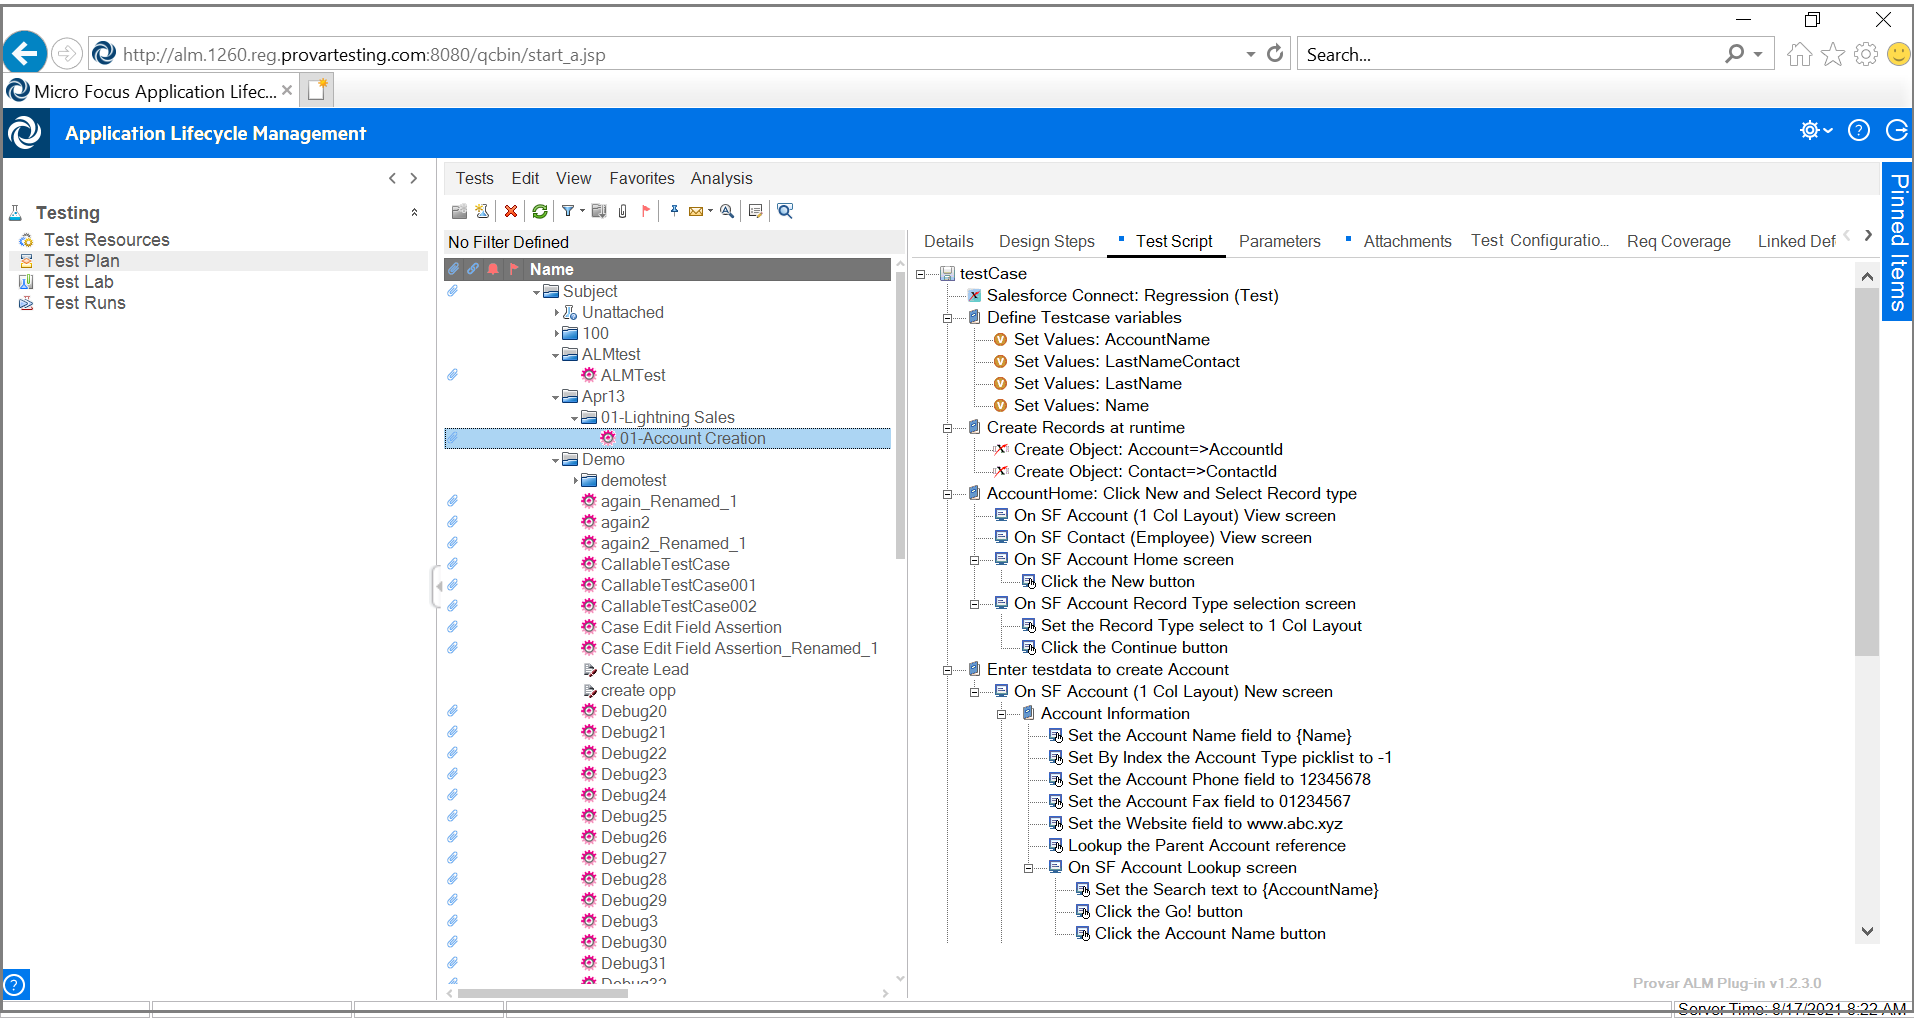1914x1018 pixels.
Task: Click the blue help button at bottom-left
Action: pyautogui.click(x=16, y=984)
